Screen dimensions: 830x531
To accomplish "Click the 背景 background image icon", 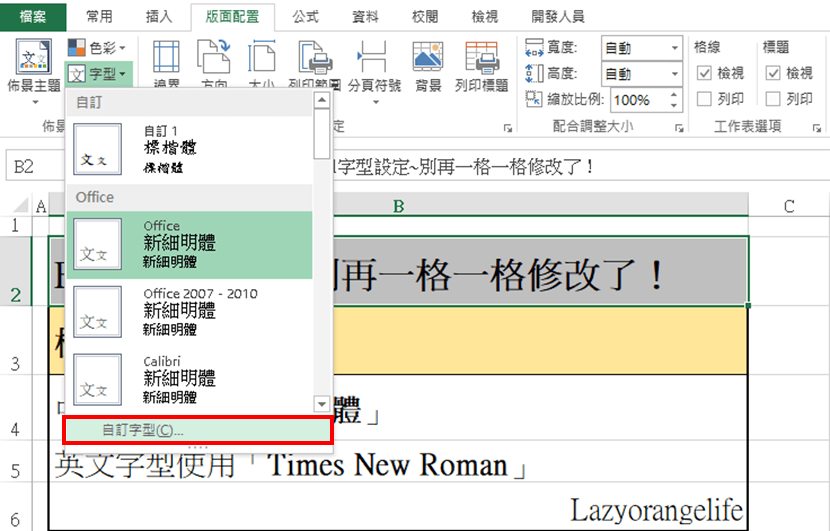I will pyautogui.click(x=428, y=62).
